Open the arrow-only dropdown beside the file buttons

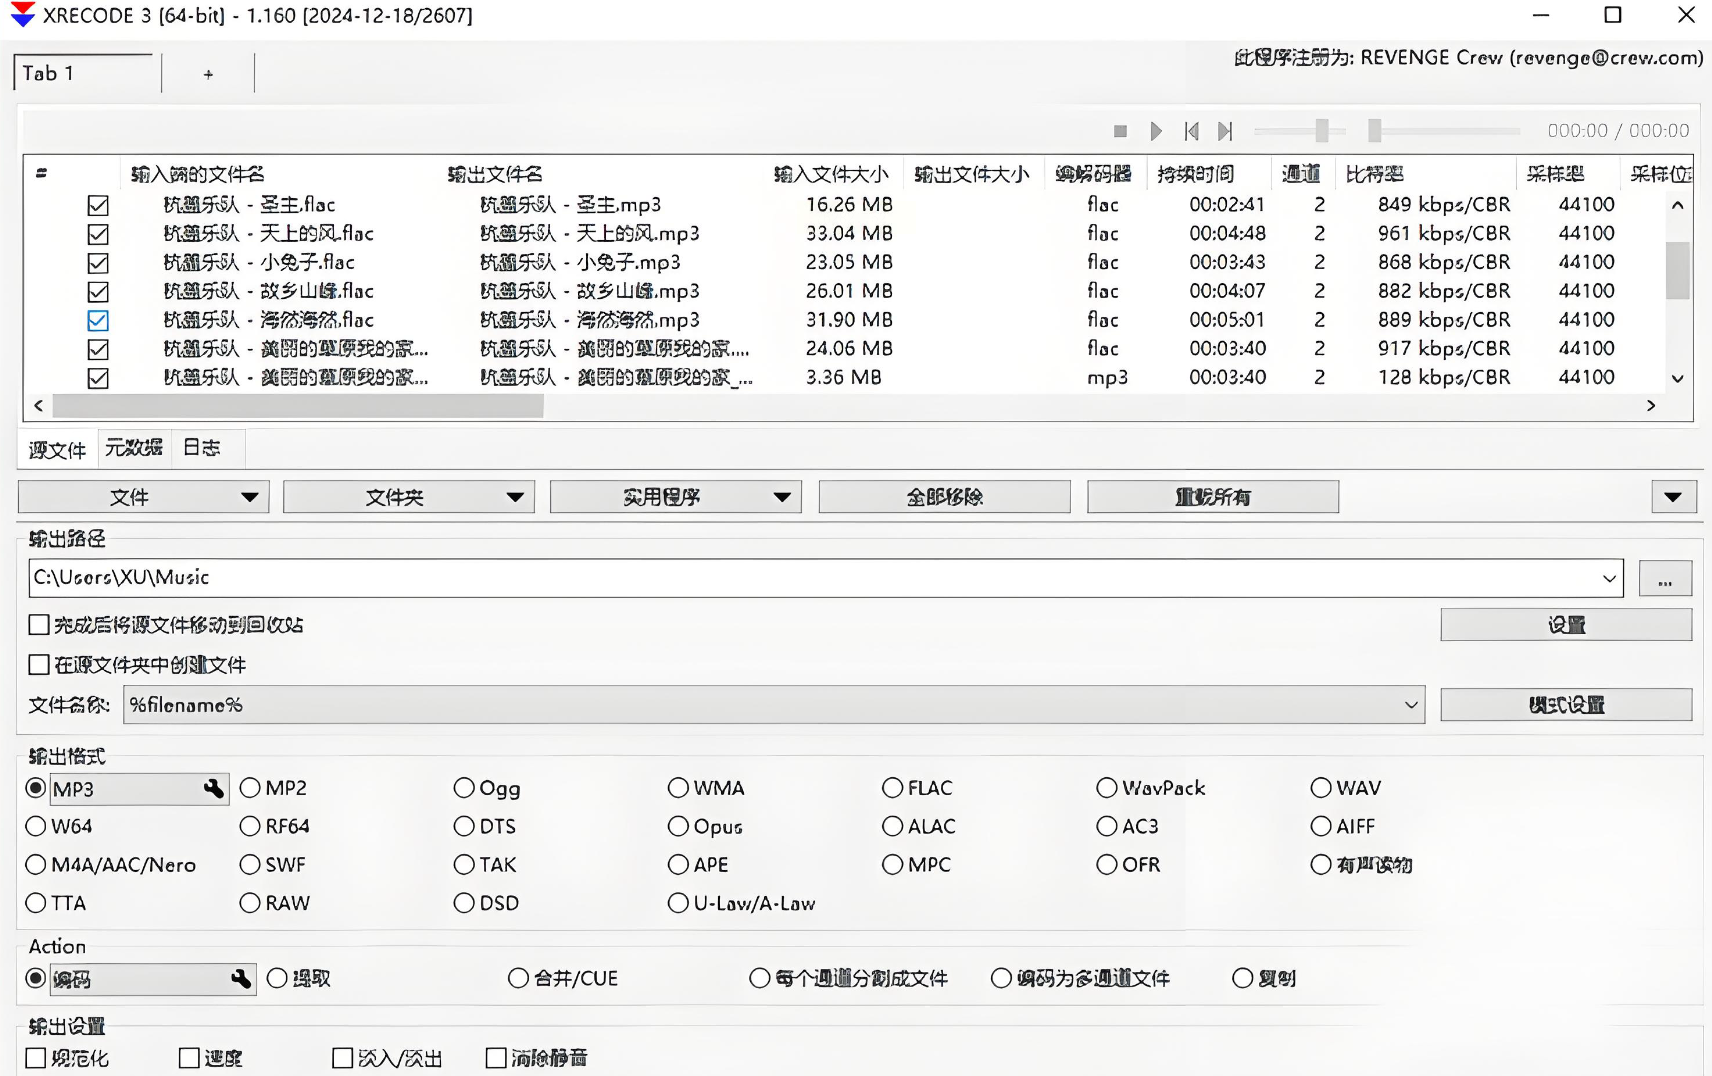tap(1673, 497)
